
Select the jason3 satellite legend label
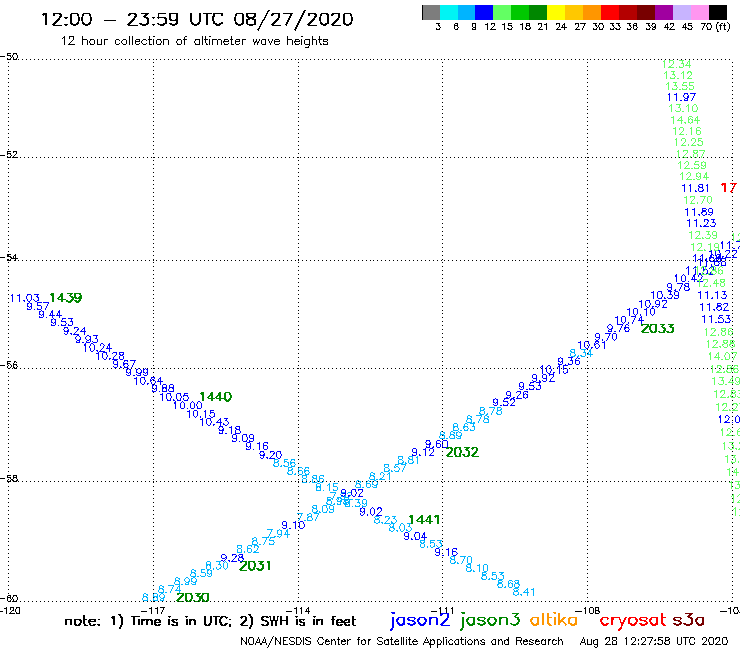pyautogui.click(x=490, y=621)
